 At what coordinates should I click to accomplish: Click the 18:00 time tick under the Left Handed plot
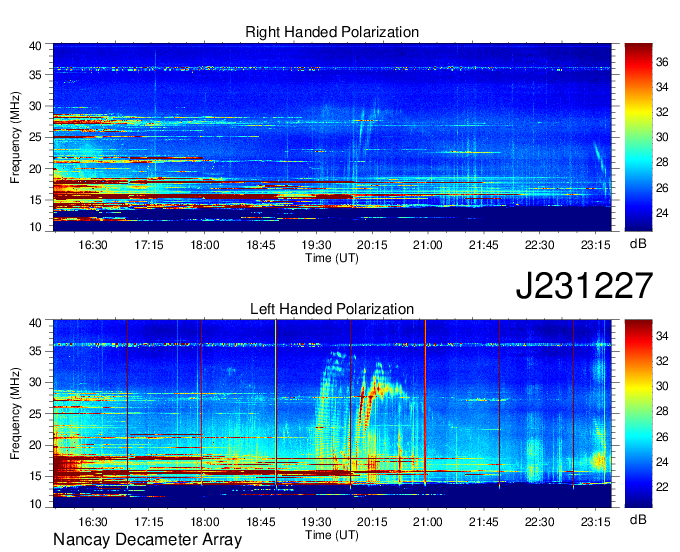(205, 522)
